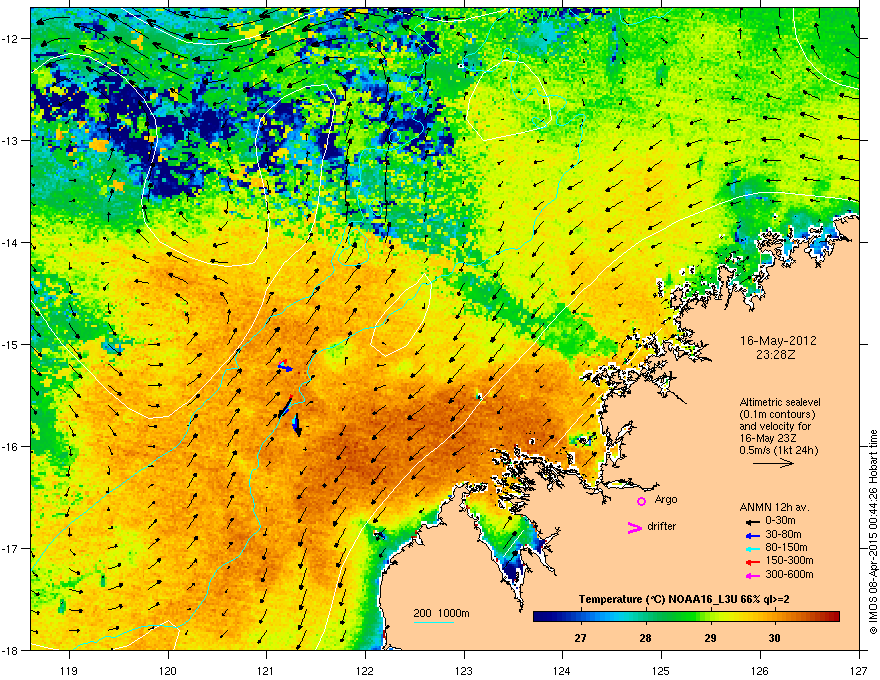Select the red 150-300m ANMN arrow symbol
The height and width of the screenshot is (680, 880).
point(752,562)
